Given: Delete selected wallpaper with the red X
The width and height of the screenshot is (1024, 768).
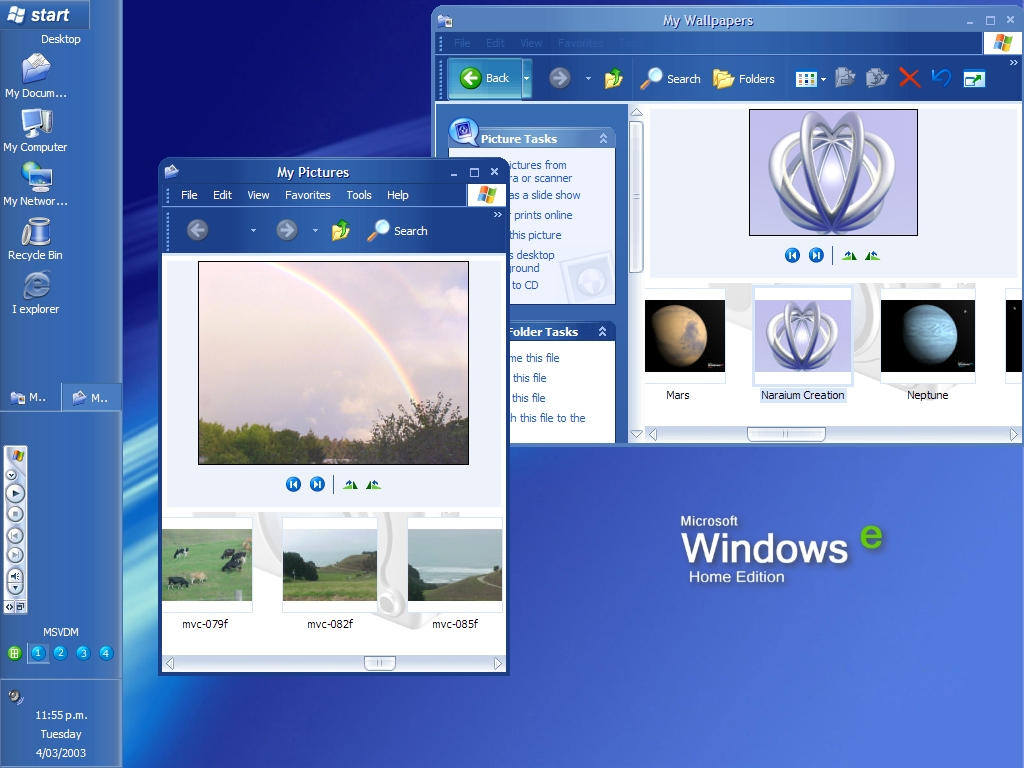Looking at the screenshot, I should click(908, 78).
